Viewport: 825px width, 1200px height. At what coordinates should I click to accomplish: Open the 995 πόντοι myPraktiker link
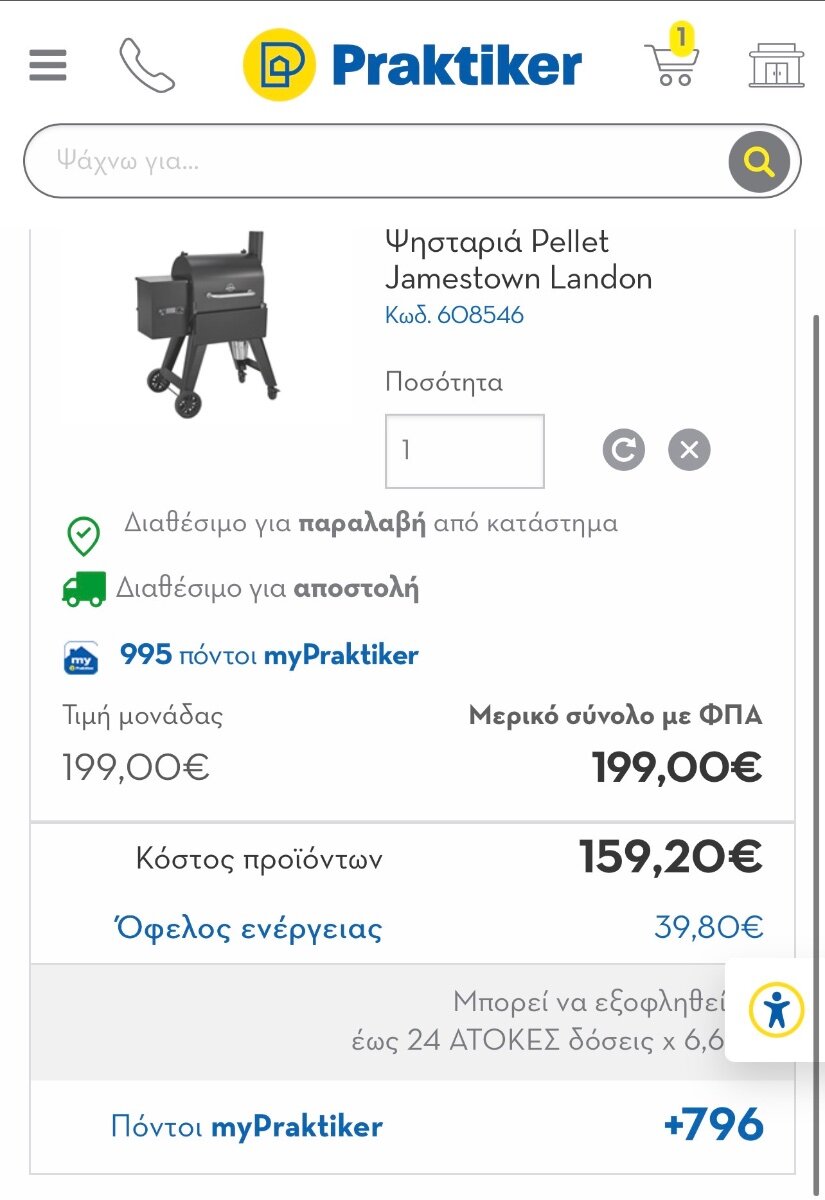tap(269, 656)
